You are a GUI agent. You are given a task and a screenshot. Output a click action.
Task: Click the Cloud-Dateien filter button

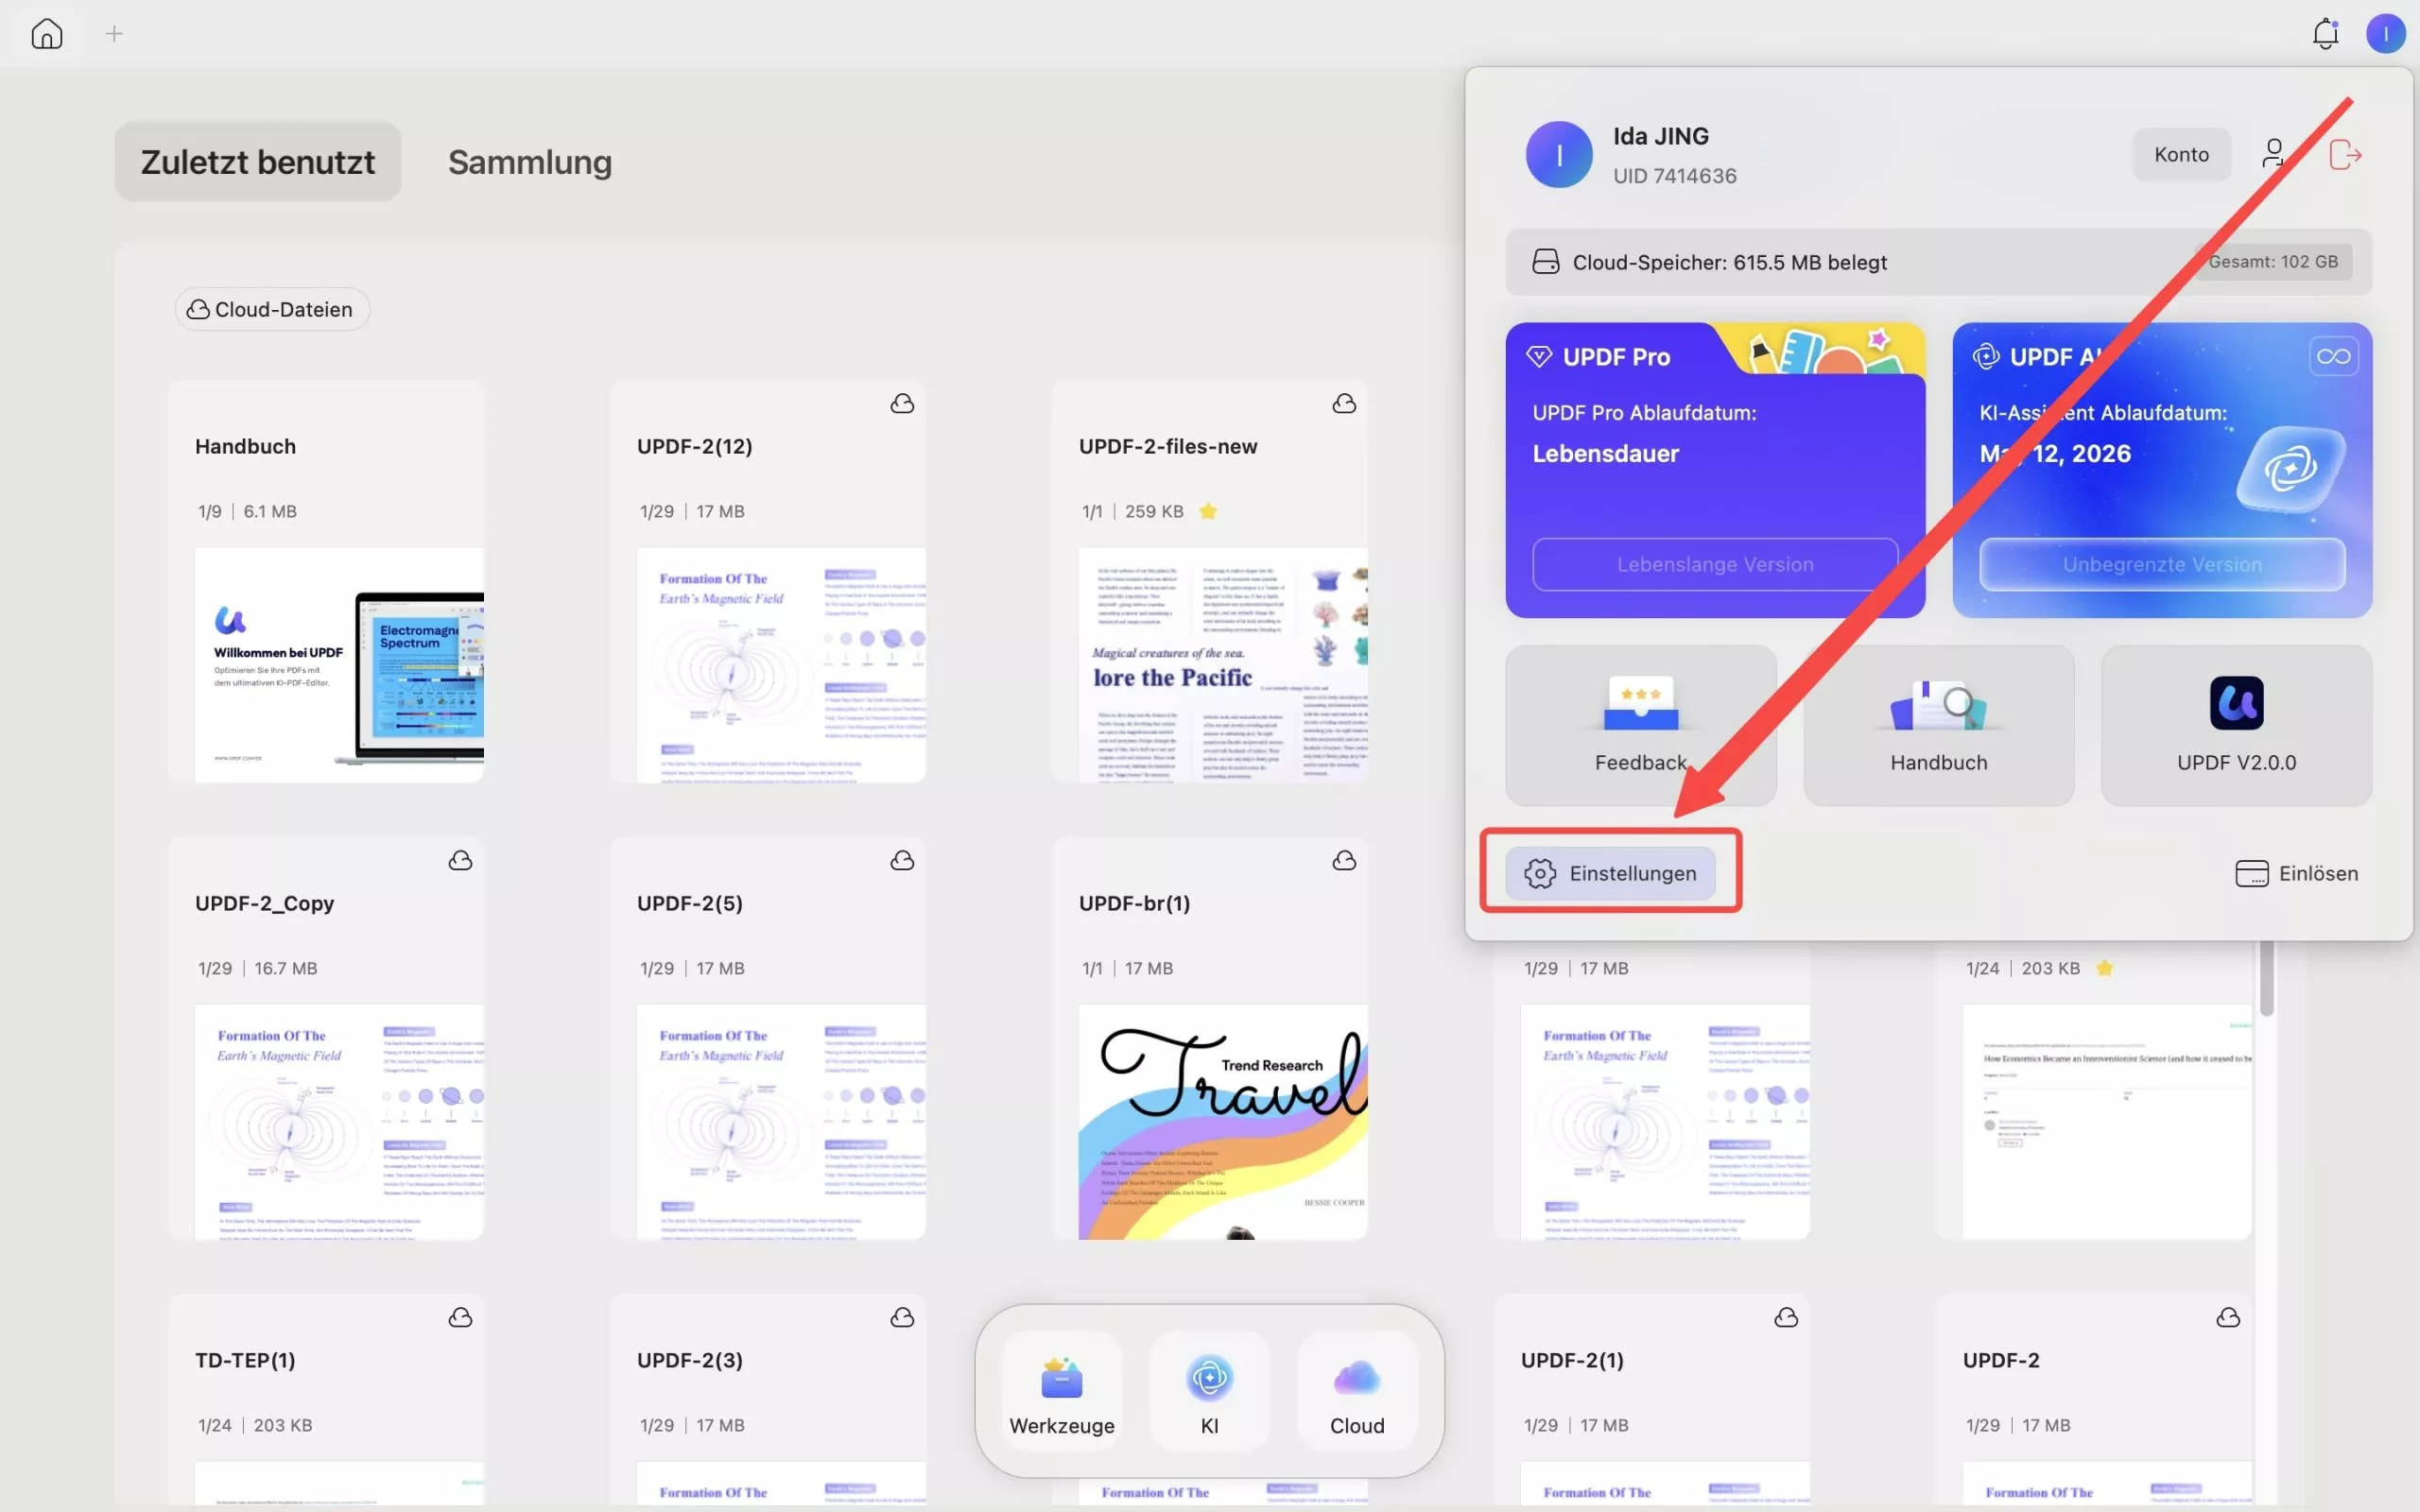tap(272, 309)
